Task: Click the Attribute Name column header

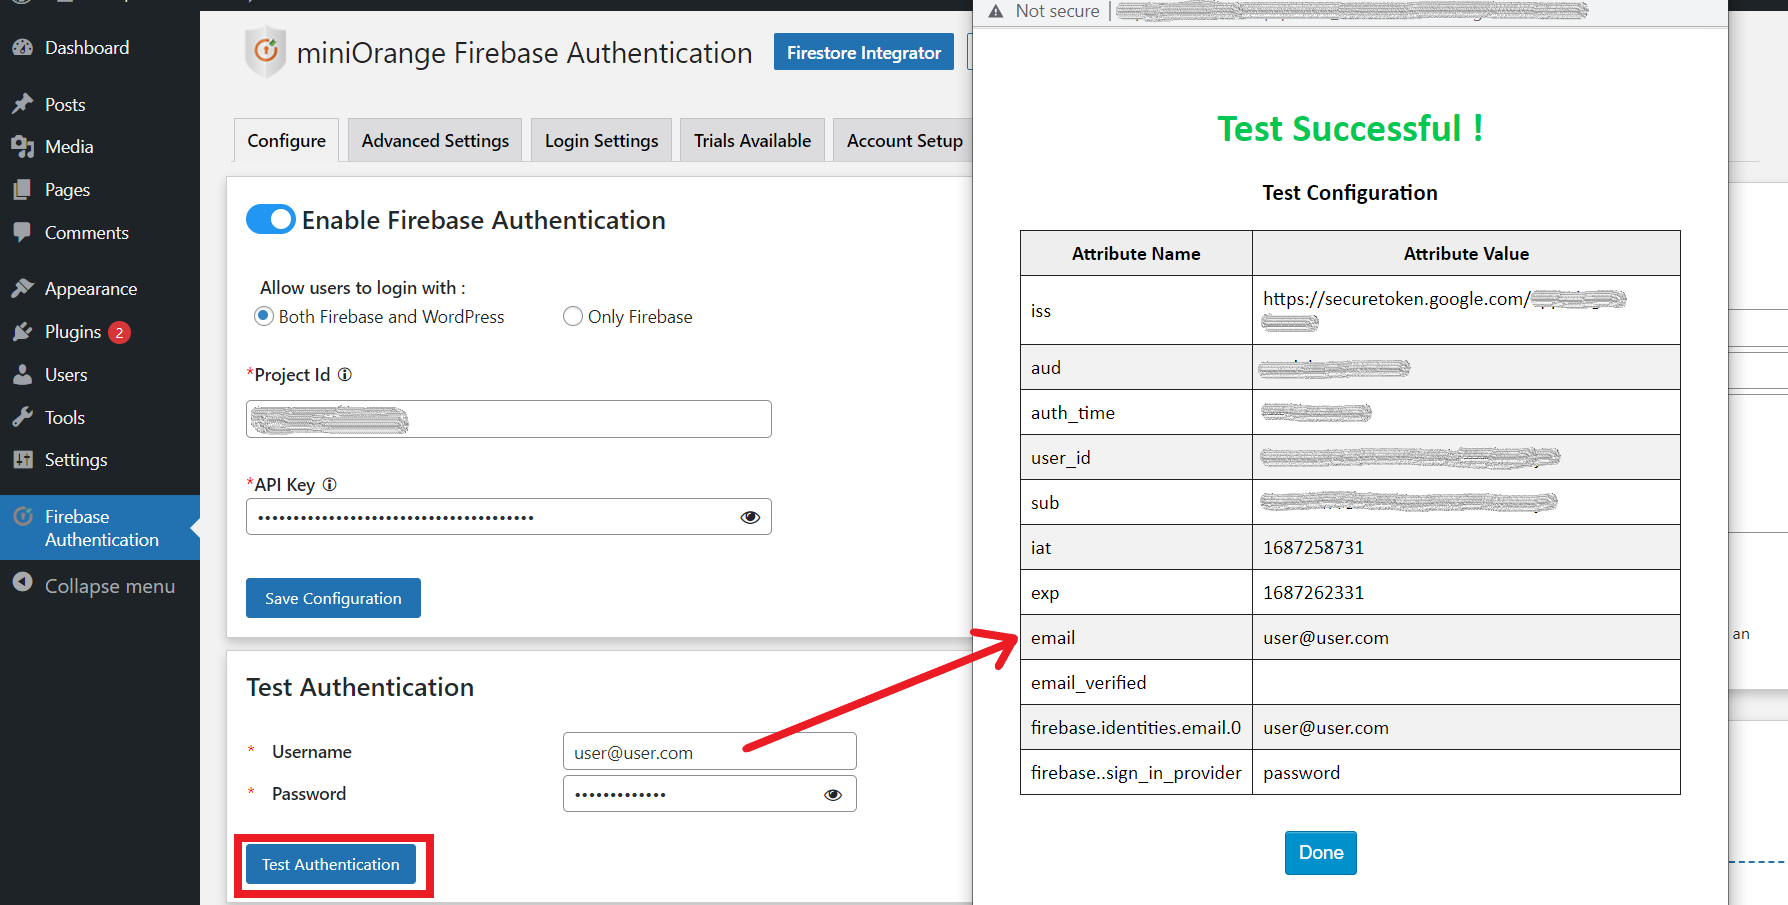Action: click(1136, 254)
